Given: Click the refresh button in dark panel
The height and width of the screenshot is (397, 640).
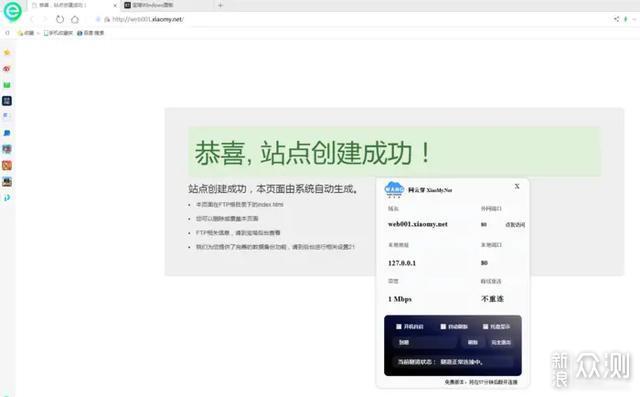Looking at the screenshot, I should click(x=473, y=342).
